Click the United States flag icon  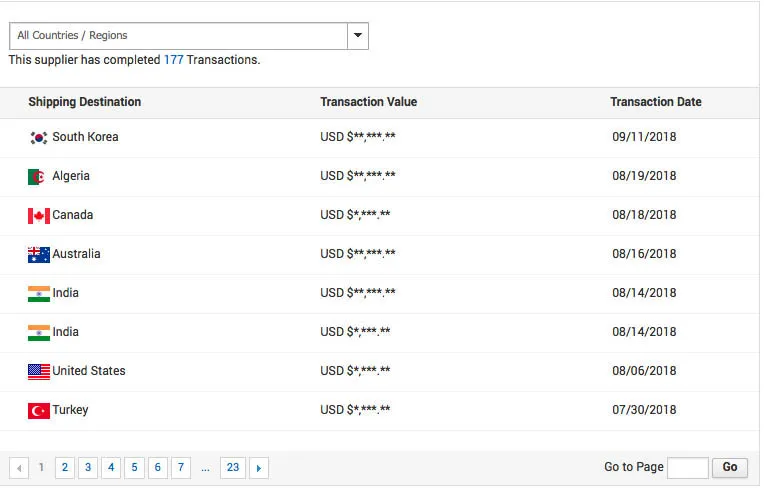(x=39, y=372)
